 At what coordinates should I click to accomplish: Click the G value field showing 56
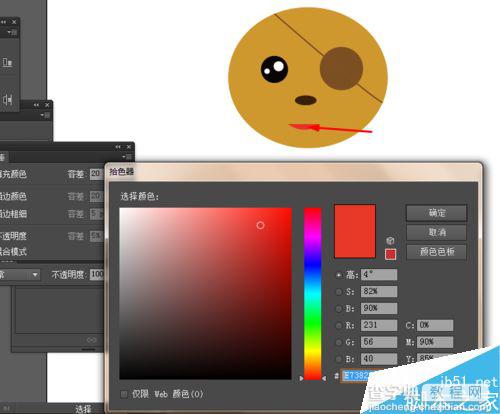pyautogui.click(x=379, y=342)
